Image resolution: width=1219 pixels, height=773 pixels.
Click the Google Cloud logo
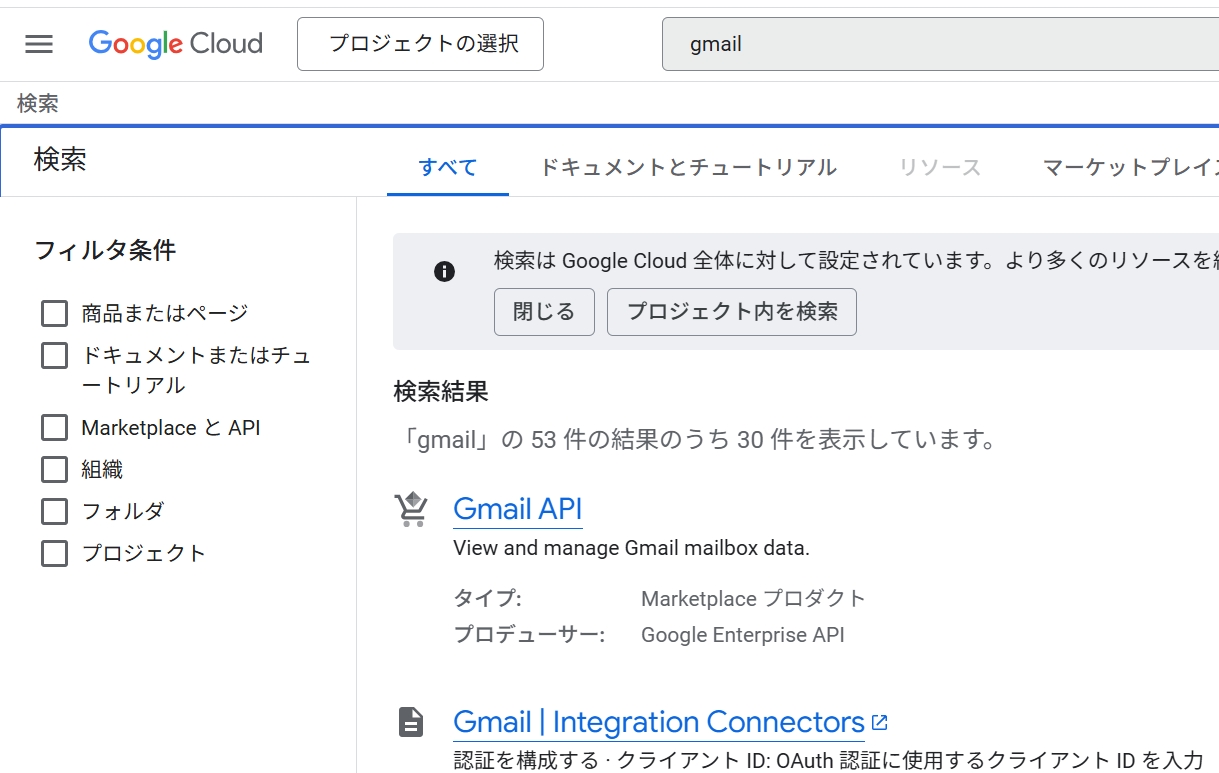(175, 44)
